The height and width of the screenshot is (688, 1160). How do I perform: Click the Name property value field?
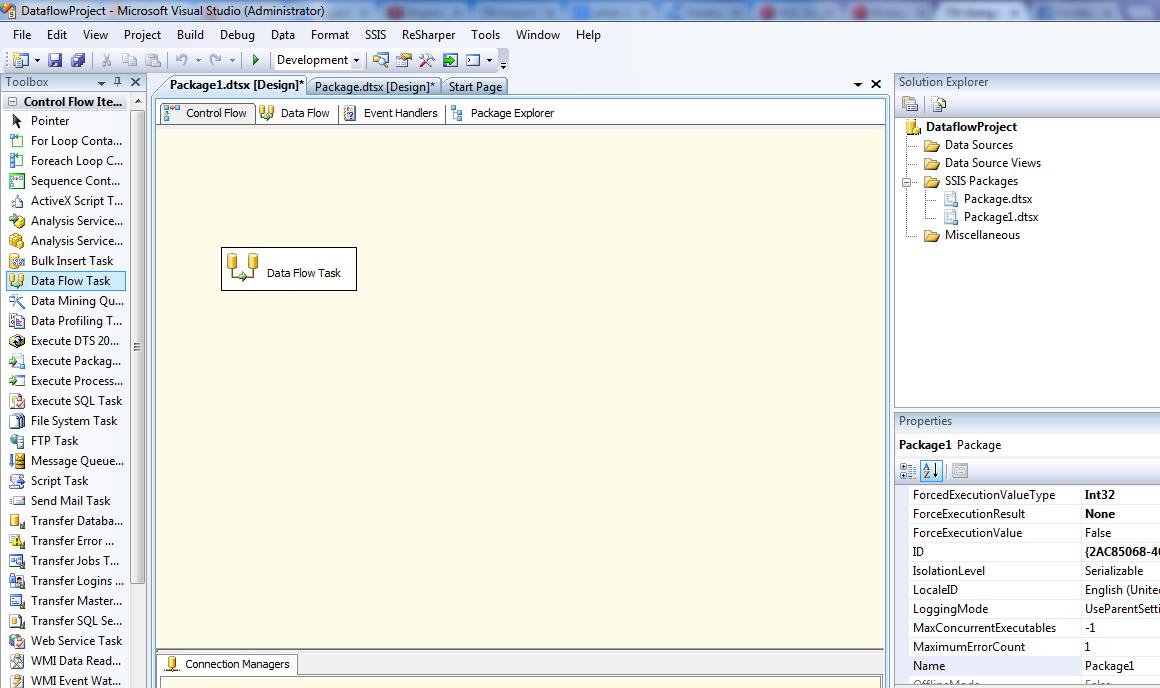[1120, 666]
